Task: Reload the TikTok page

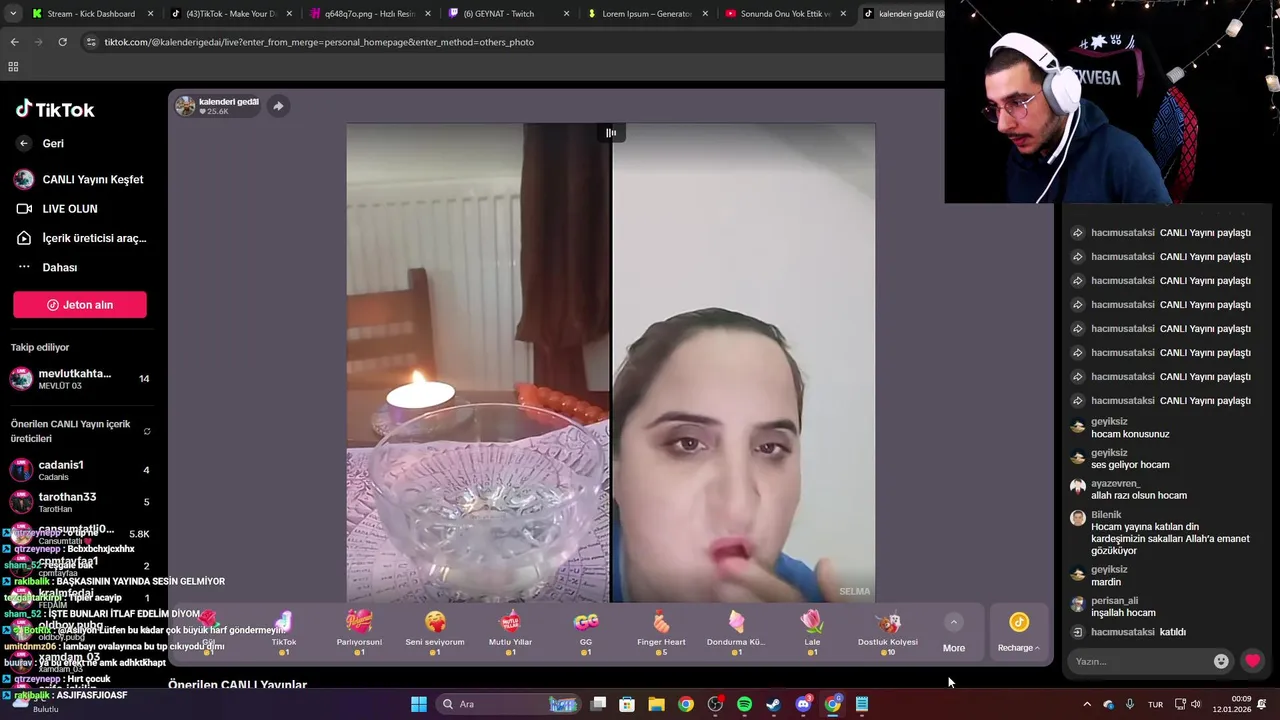Action: 62,42
